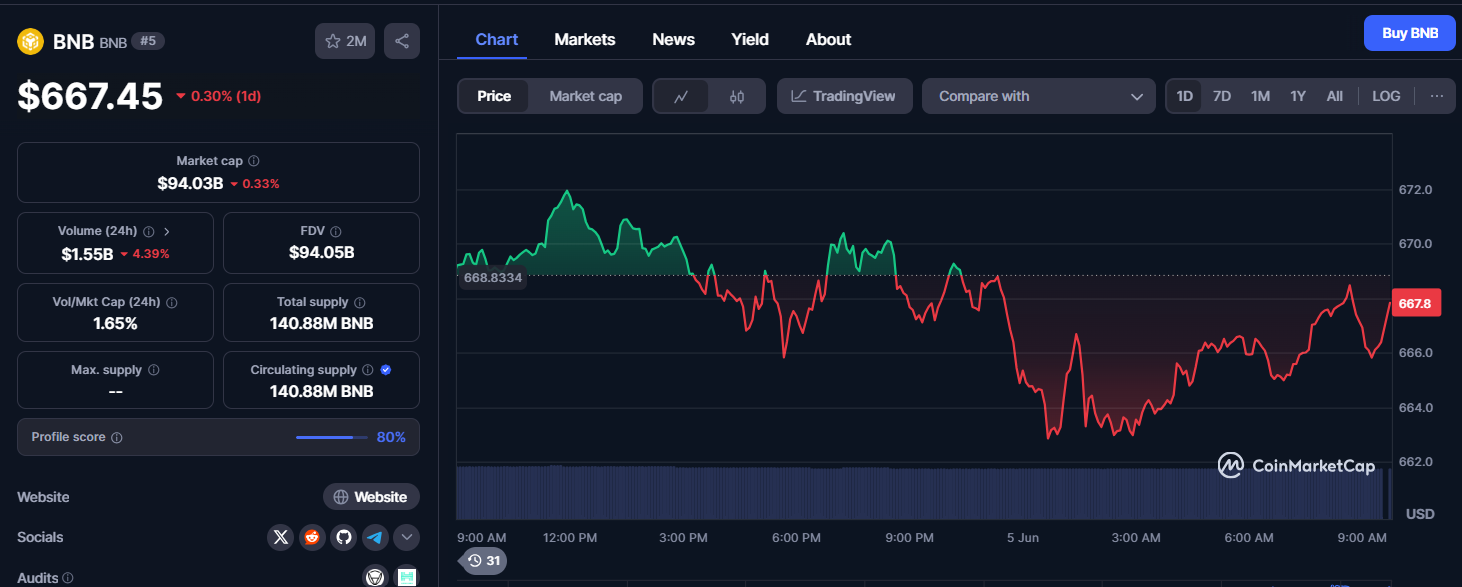Switch to candlestick chart icon
The width and height of the screenshot is (1462, 587).
pyautogui.click(x=737, y=96)
